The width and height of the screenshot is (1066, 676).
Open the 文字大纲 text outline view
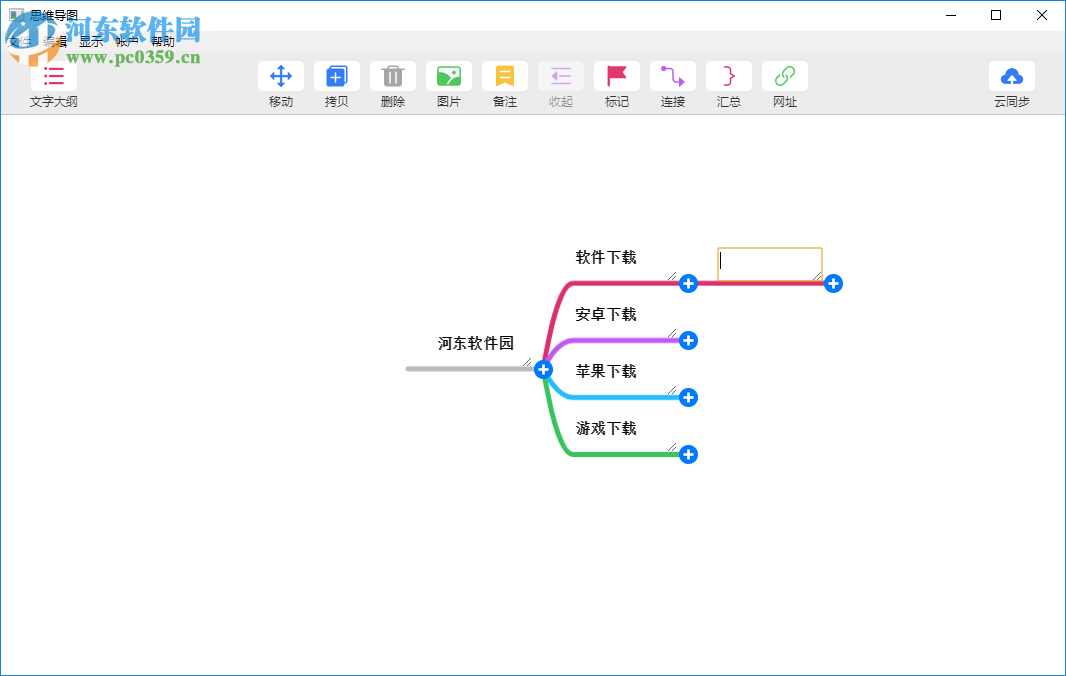(53, 76)
